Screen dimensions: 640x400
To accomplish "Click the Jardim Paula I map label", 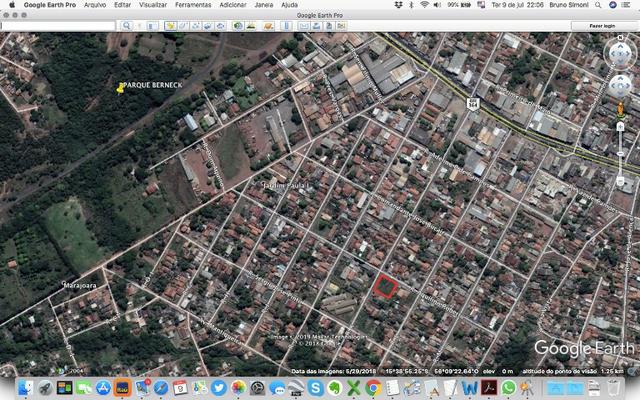I will 285,186.
